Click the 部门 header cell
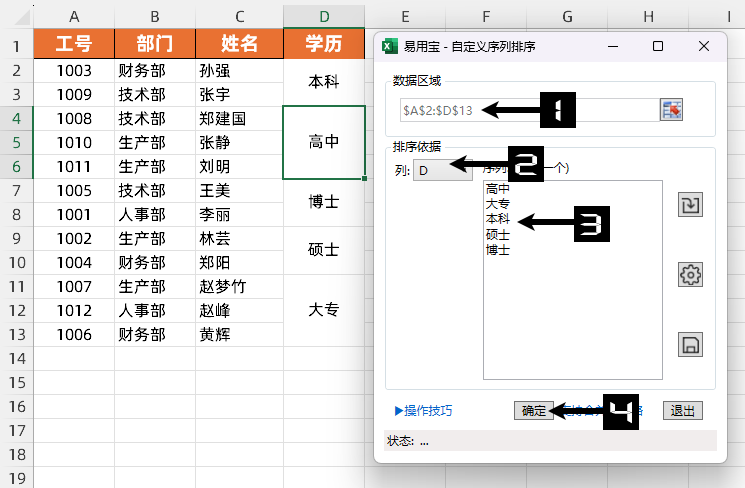 coord(155,43)
